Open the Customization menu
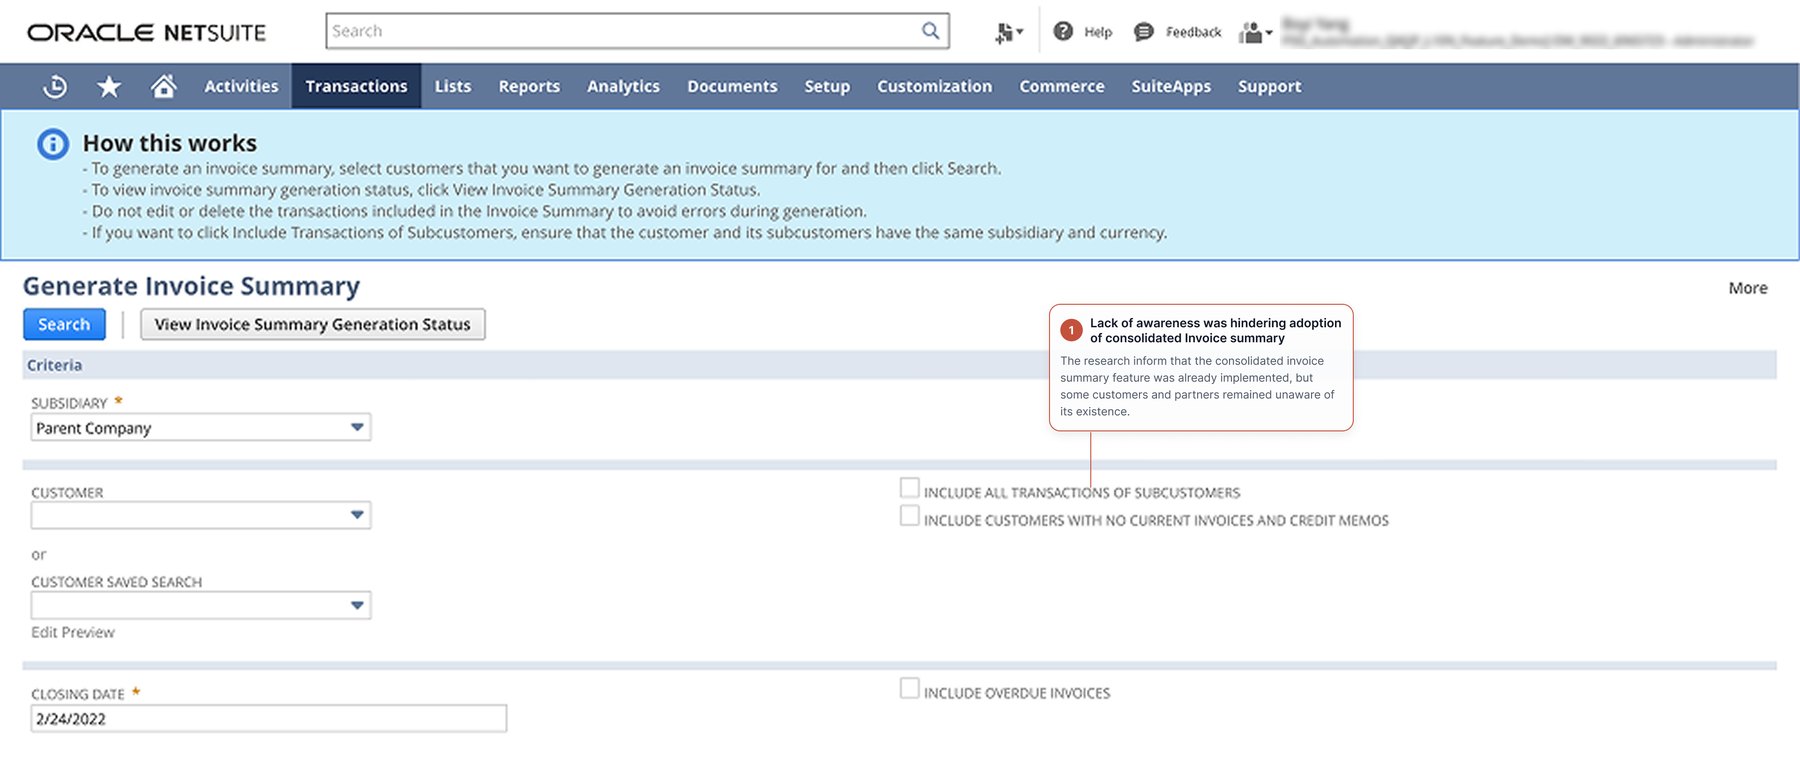The height and width of the screenshot is (768, 1800). click(x=934, y=87)
